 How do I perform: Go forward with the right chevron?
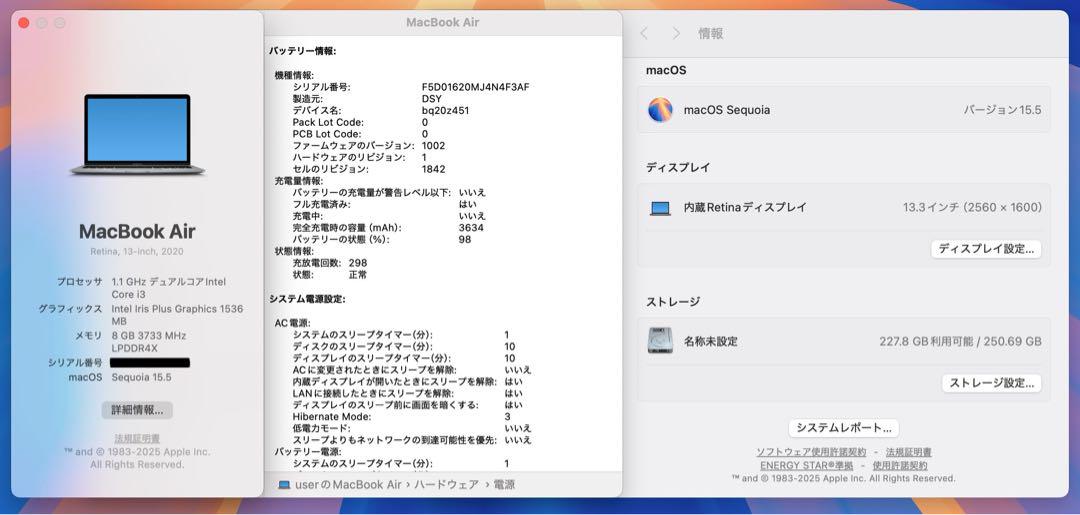coord(676,33)
